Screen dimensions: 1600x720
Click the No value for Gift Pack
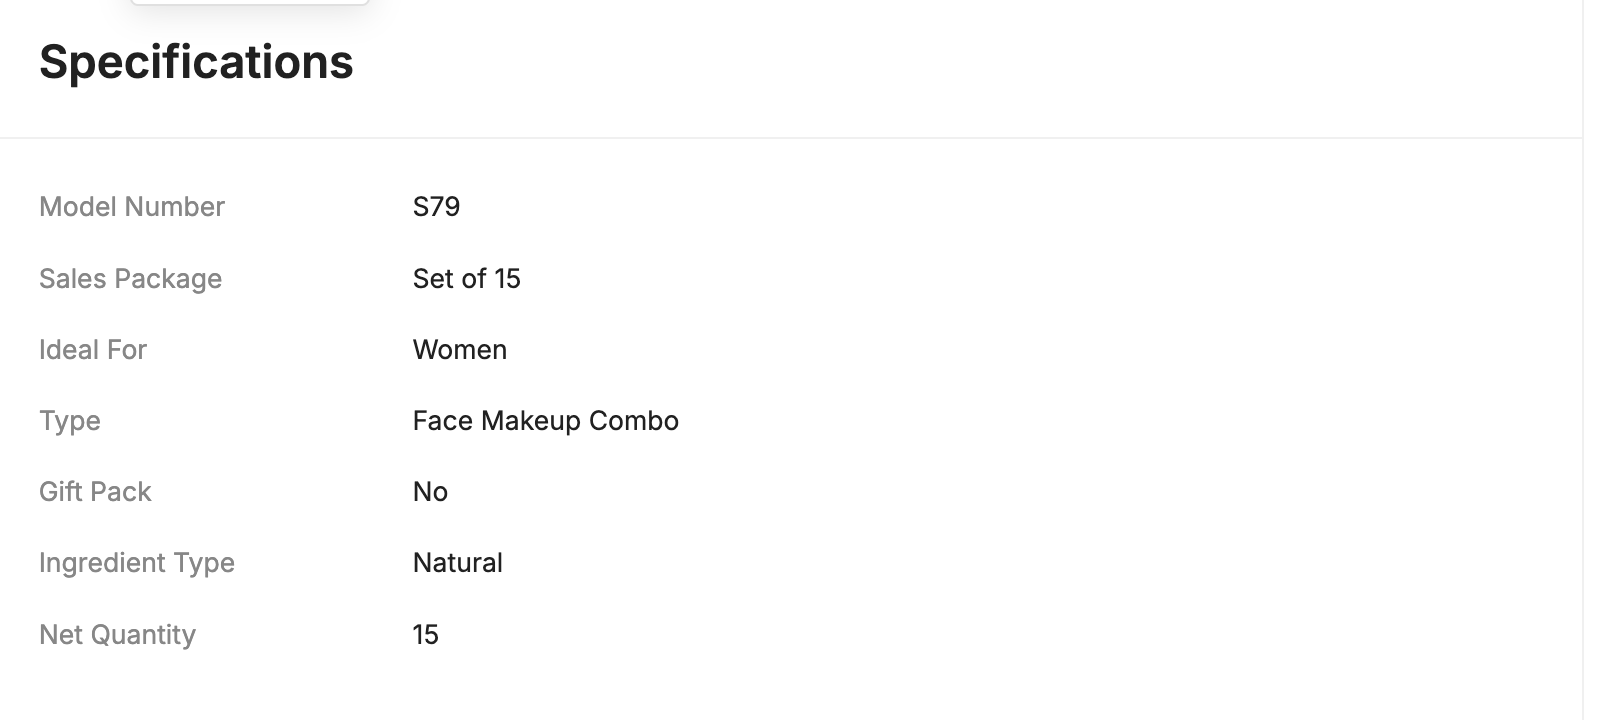point(430,492)
